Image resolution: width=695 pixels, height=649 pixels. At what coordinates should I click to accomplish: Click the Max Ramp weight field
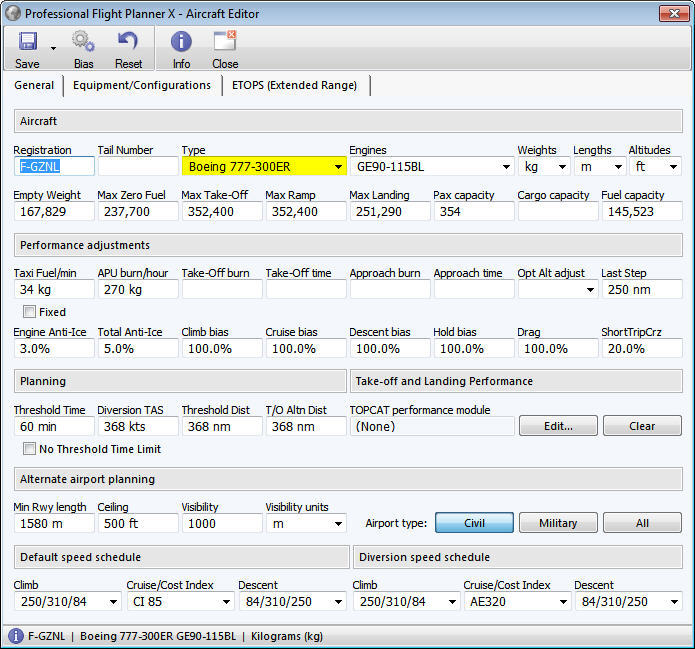click(x=306, y=211)
